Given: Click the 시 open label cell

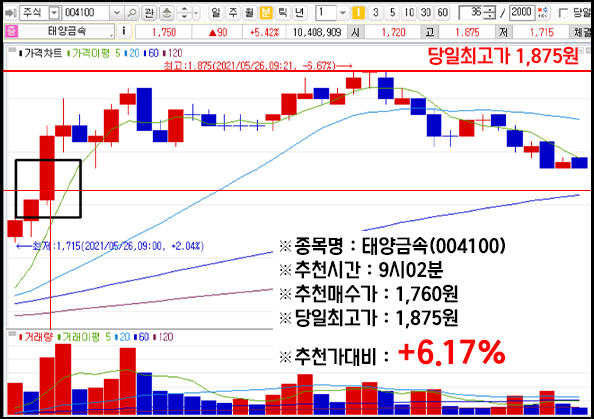Looking at the screenshot, I should coord(356,32).
